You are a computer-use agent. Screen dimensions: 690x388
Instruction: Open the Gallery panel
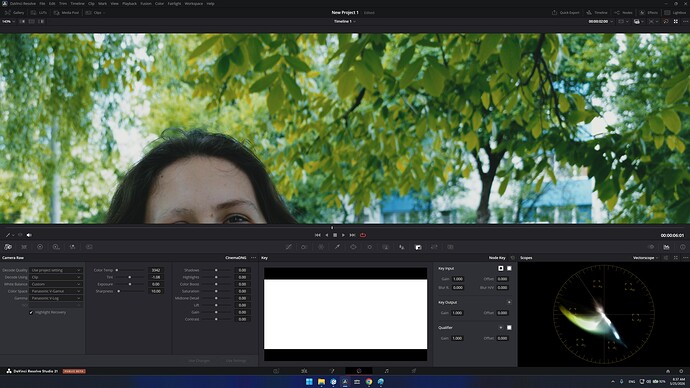[14, 13]
